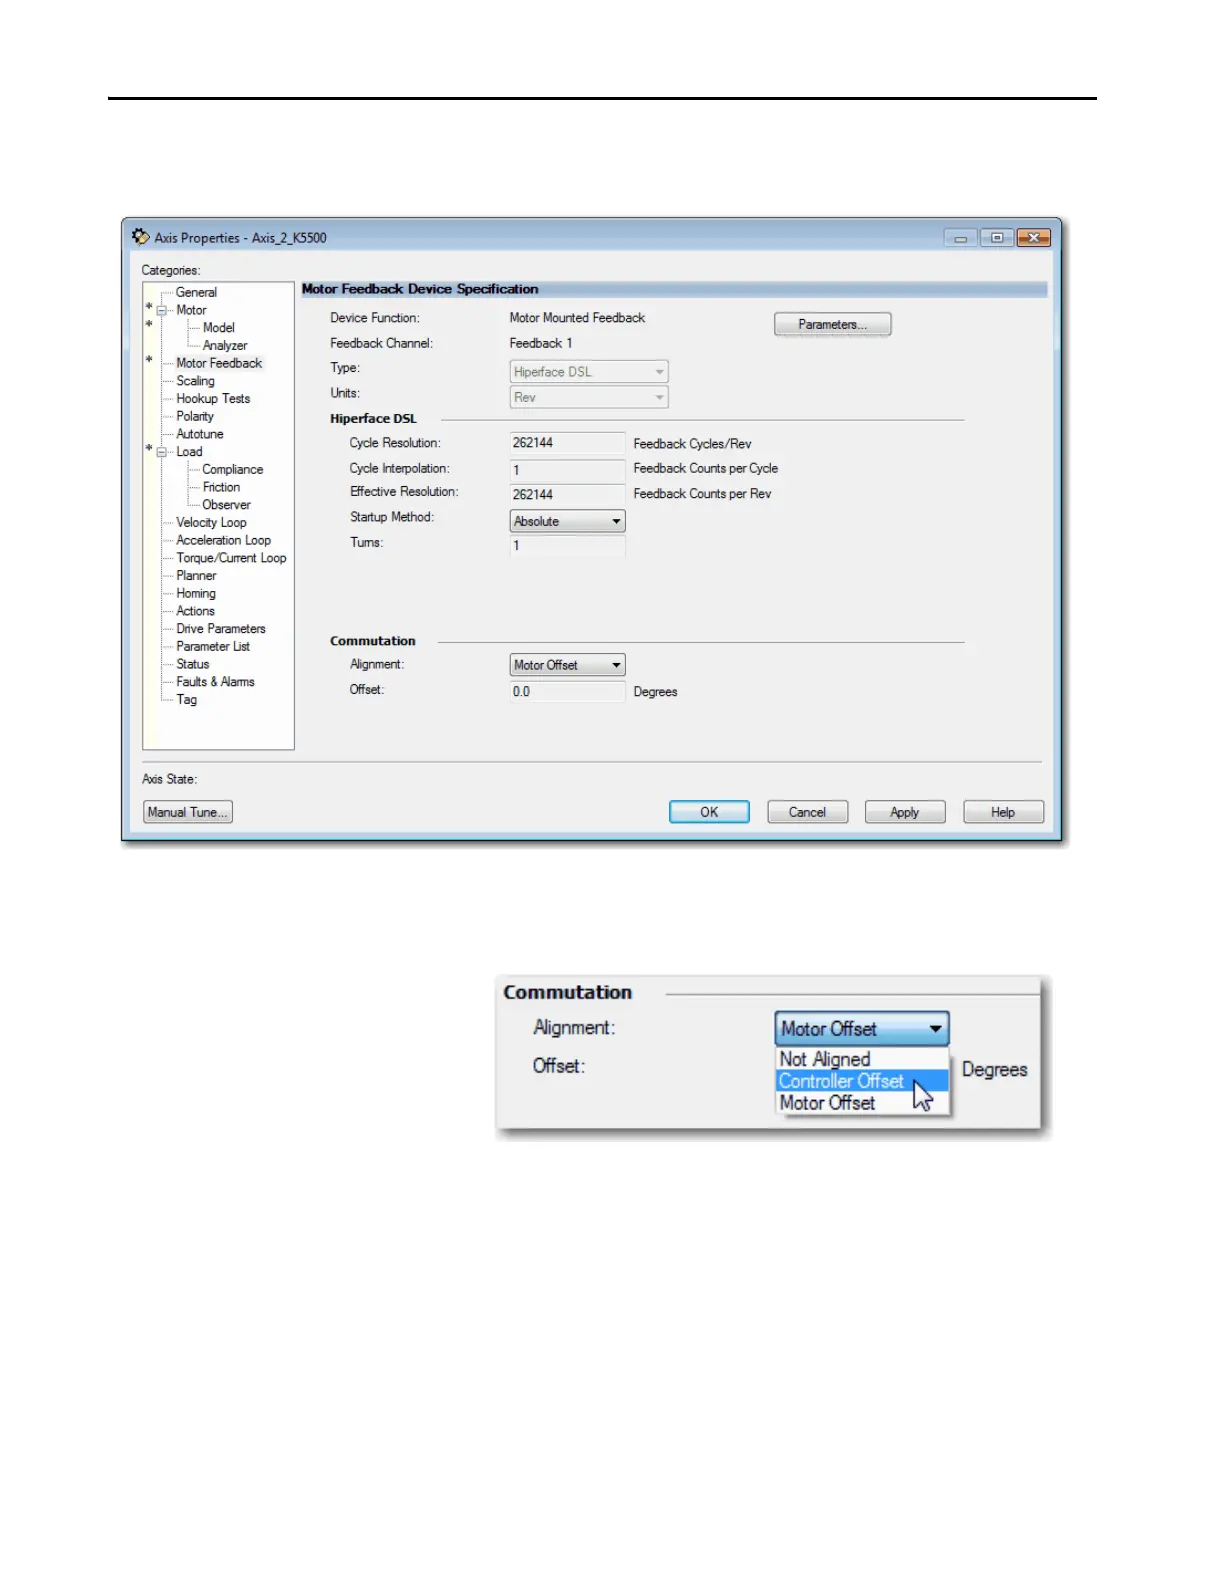
Task: Open the Startup Method dropdown
Action: (567, 521)
